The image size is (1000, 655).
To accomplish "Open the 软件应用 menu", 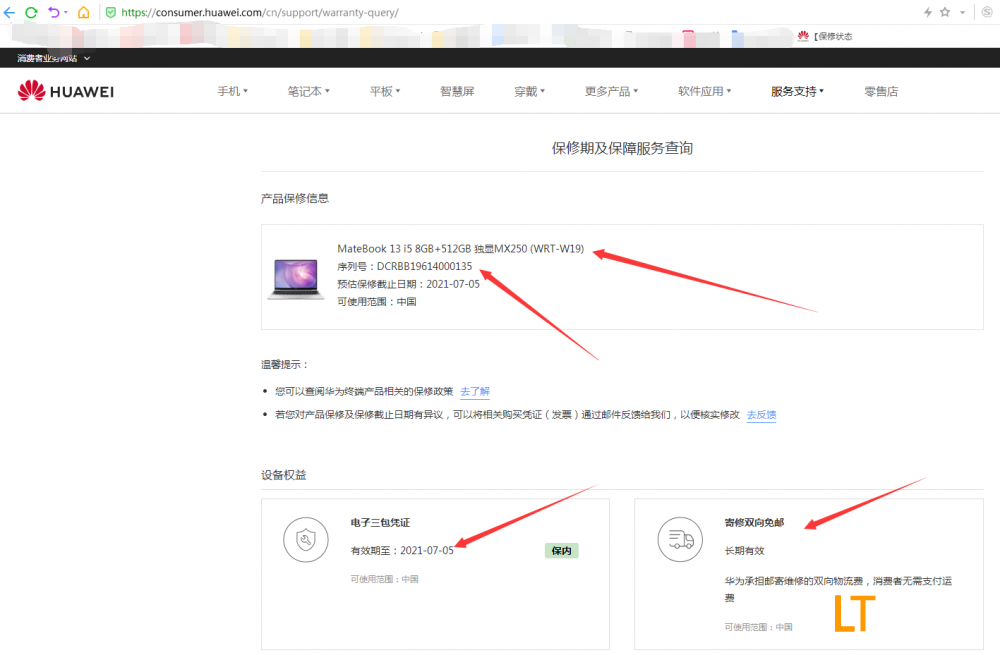I will [704, 91].
